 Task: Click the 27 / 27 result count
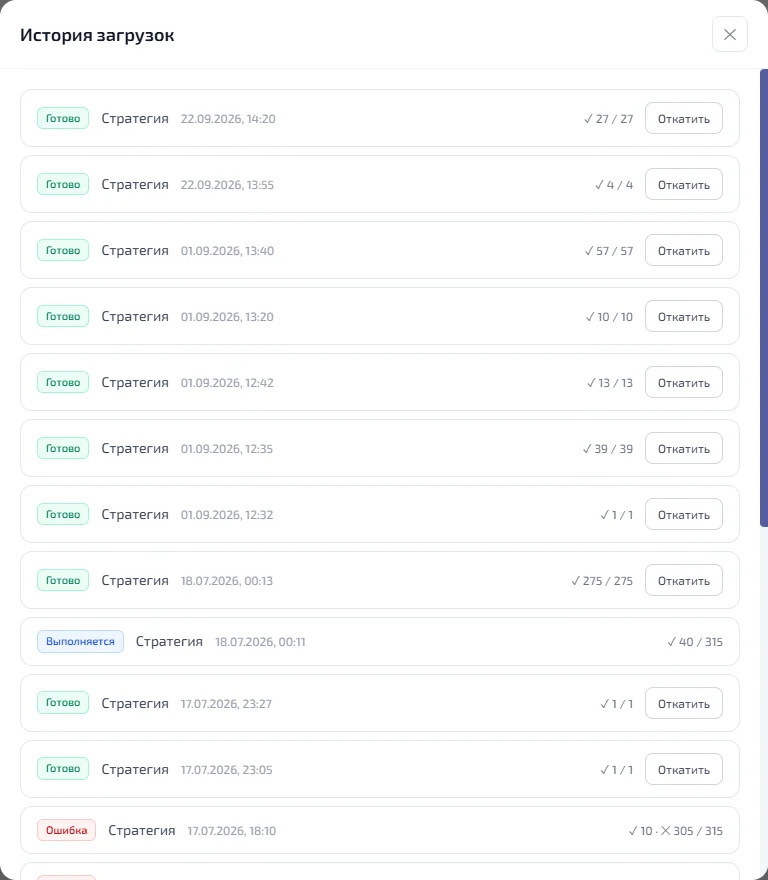(608, 119)
